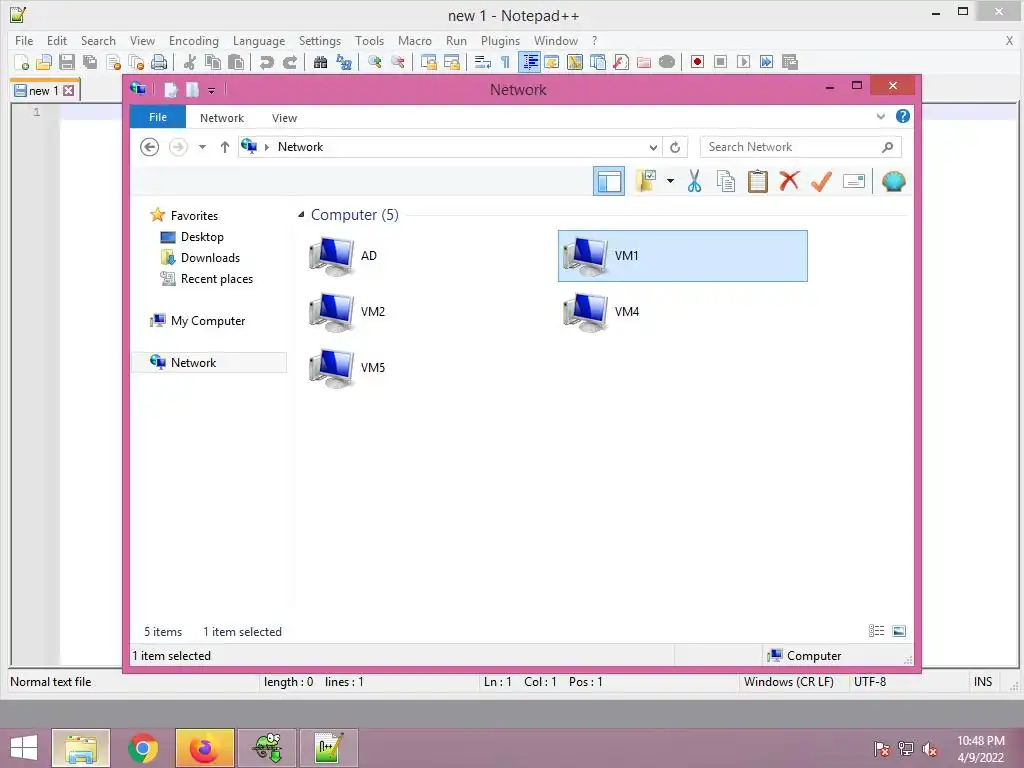Click Rename icon in Network window toolbar
The height and width of the screenshot is (768, 1024).
pyautogui.click(x=854, y=181)
